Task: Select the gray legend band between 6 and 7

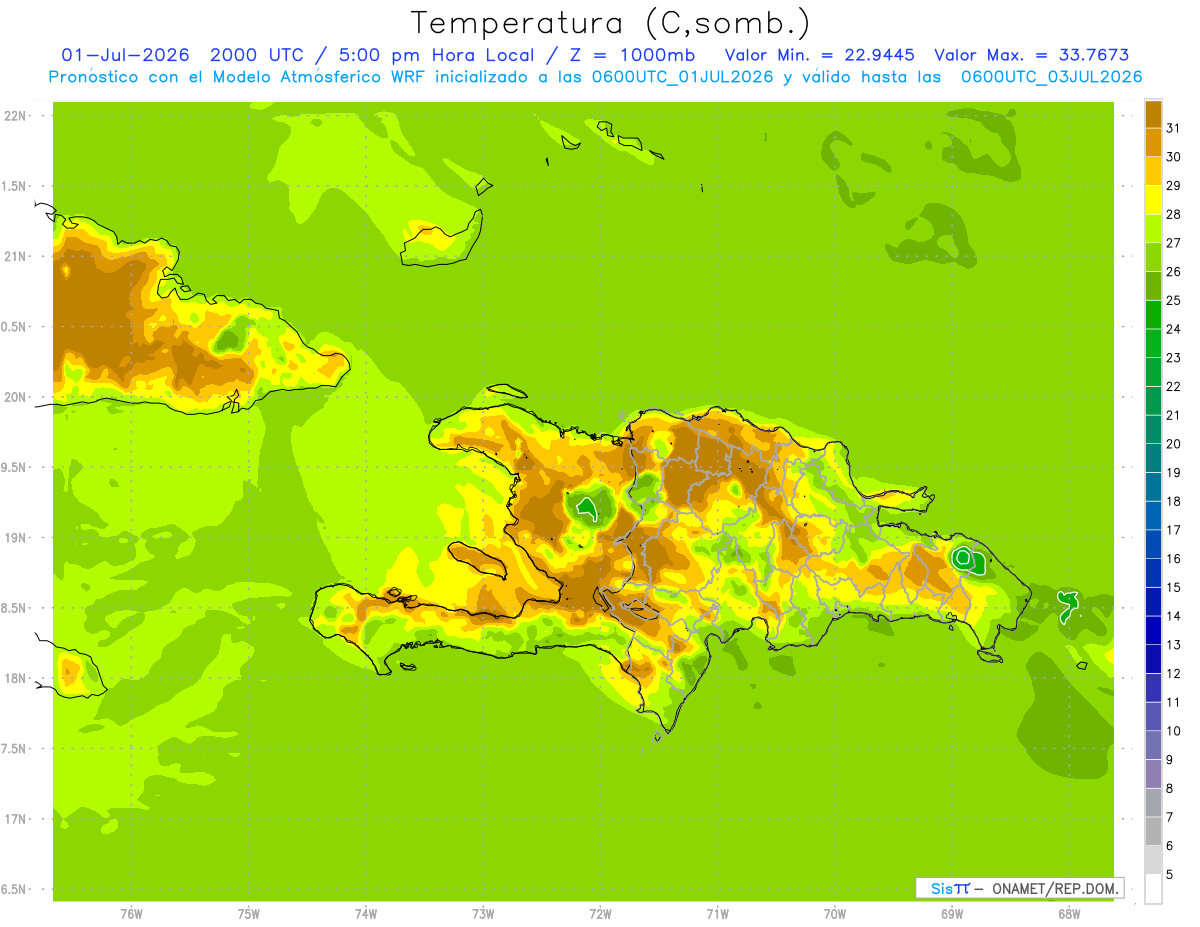Action: point(1153,831)
